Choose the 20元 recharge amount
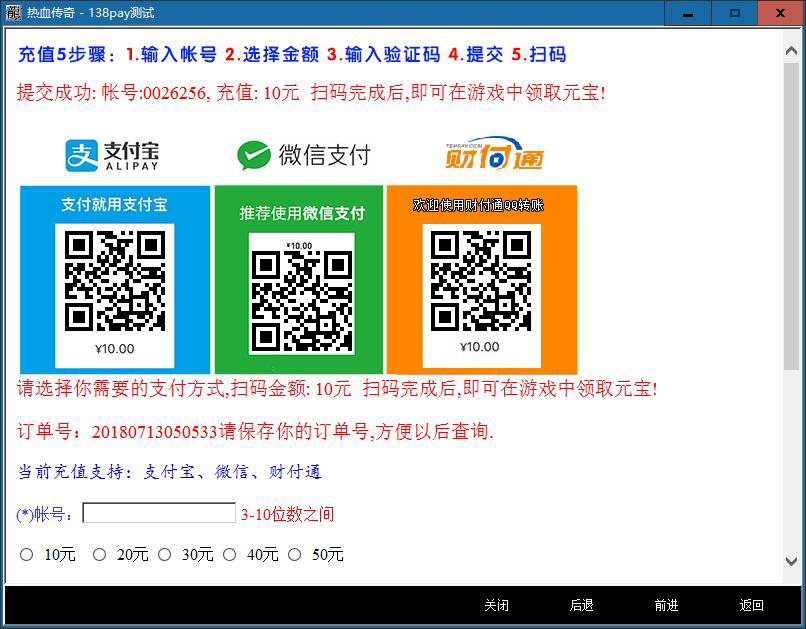This screenshot has height=629, width=806. [100, 554]
